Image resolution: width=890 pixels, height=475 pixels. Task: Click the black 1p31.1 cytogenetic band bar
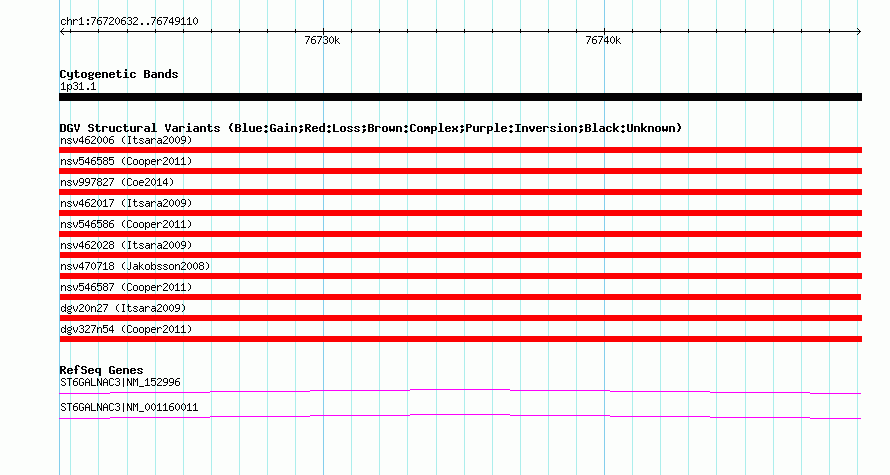pyautogui.click(x=460, y=97)
